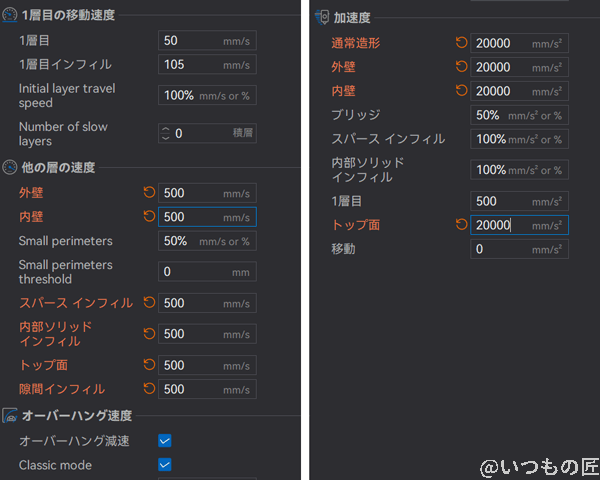600x480 pixels.
Task: Reset the 内壁 speed value icon
Action: point(149,216)
